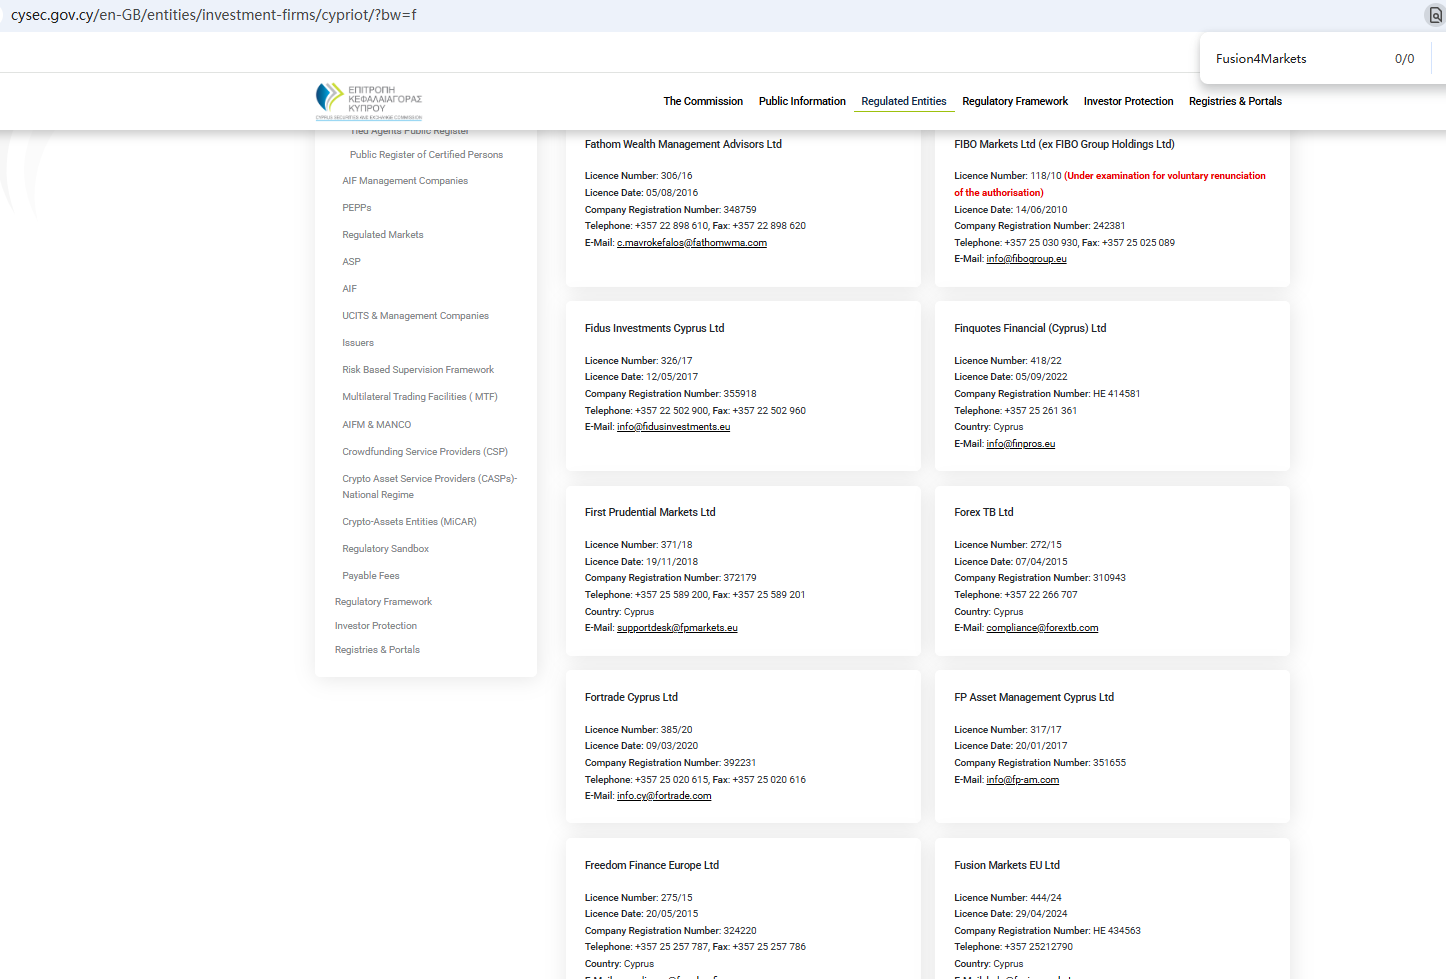Click the info@fidusinvestments.eu email link
Viewport: 1446px width, 979px height.
673,427
